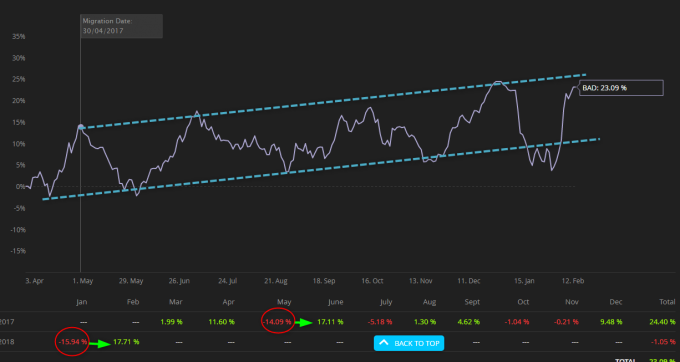Click the 12. Feb date axis label
The image size is (680, 362).
[573, 281]
